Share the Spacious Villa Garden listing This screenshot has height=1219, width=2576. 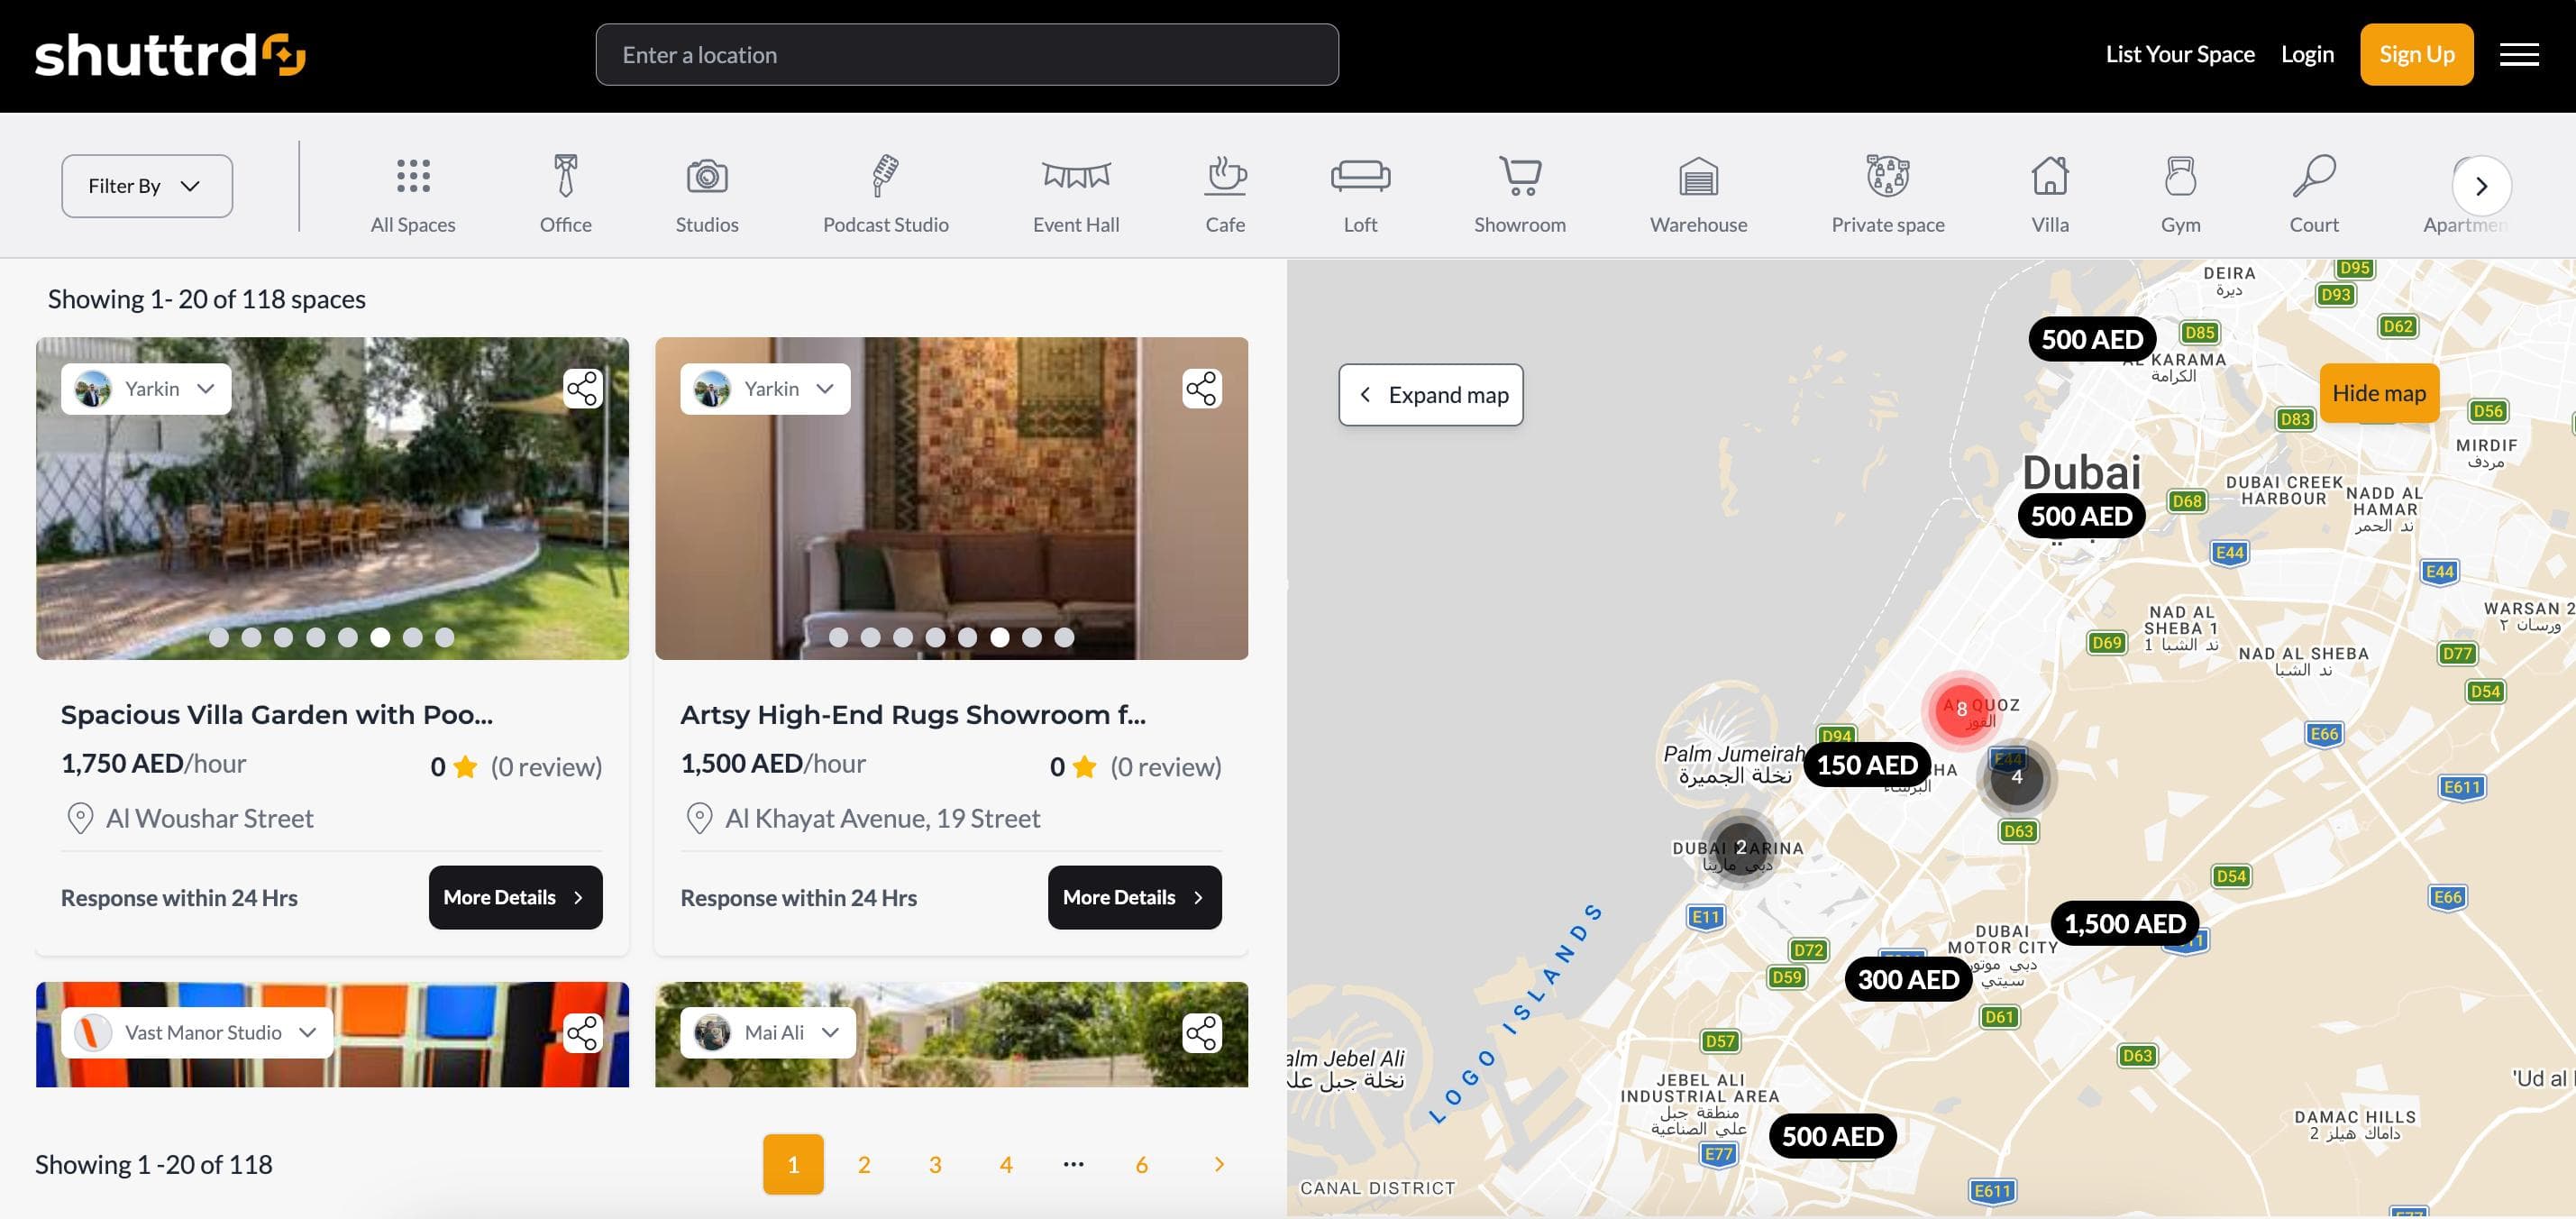click(582, 387)
